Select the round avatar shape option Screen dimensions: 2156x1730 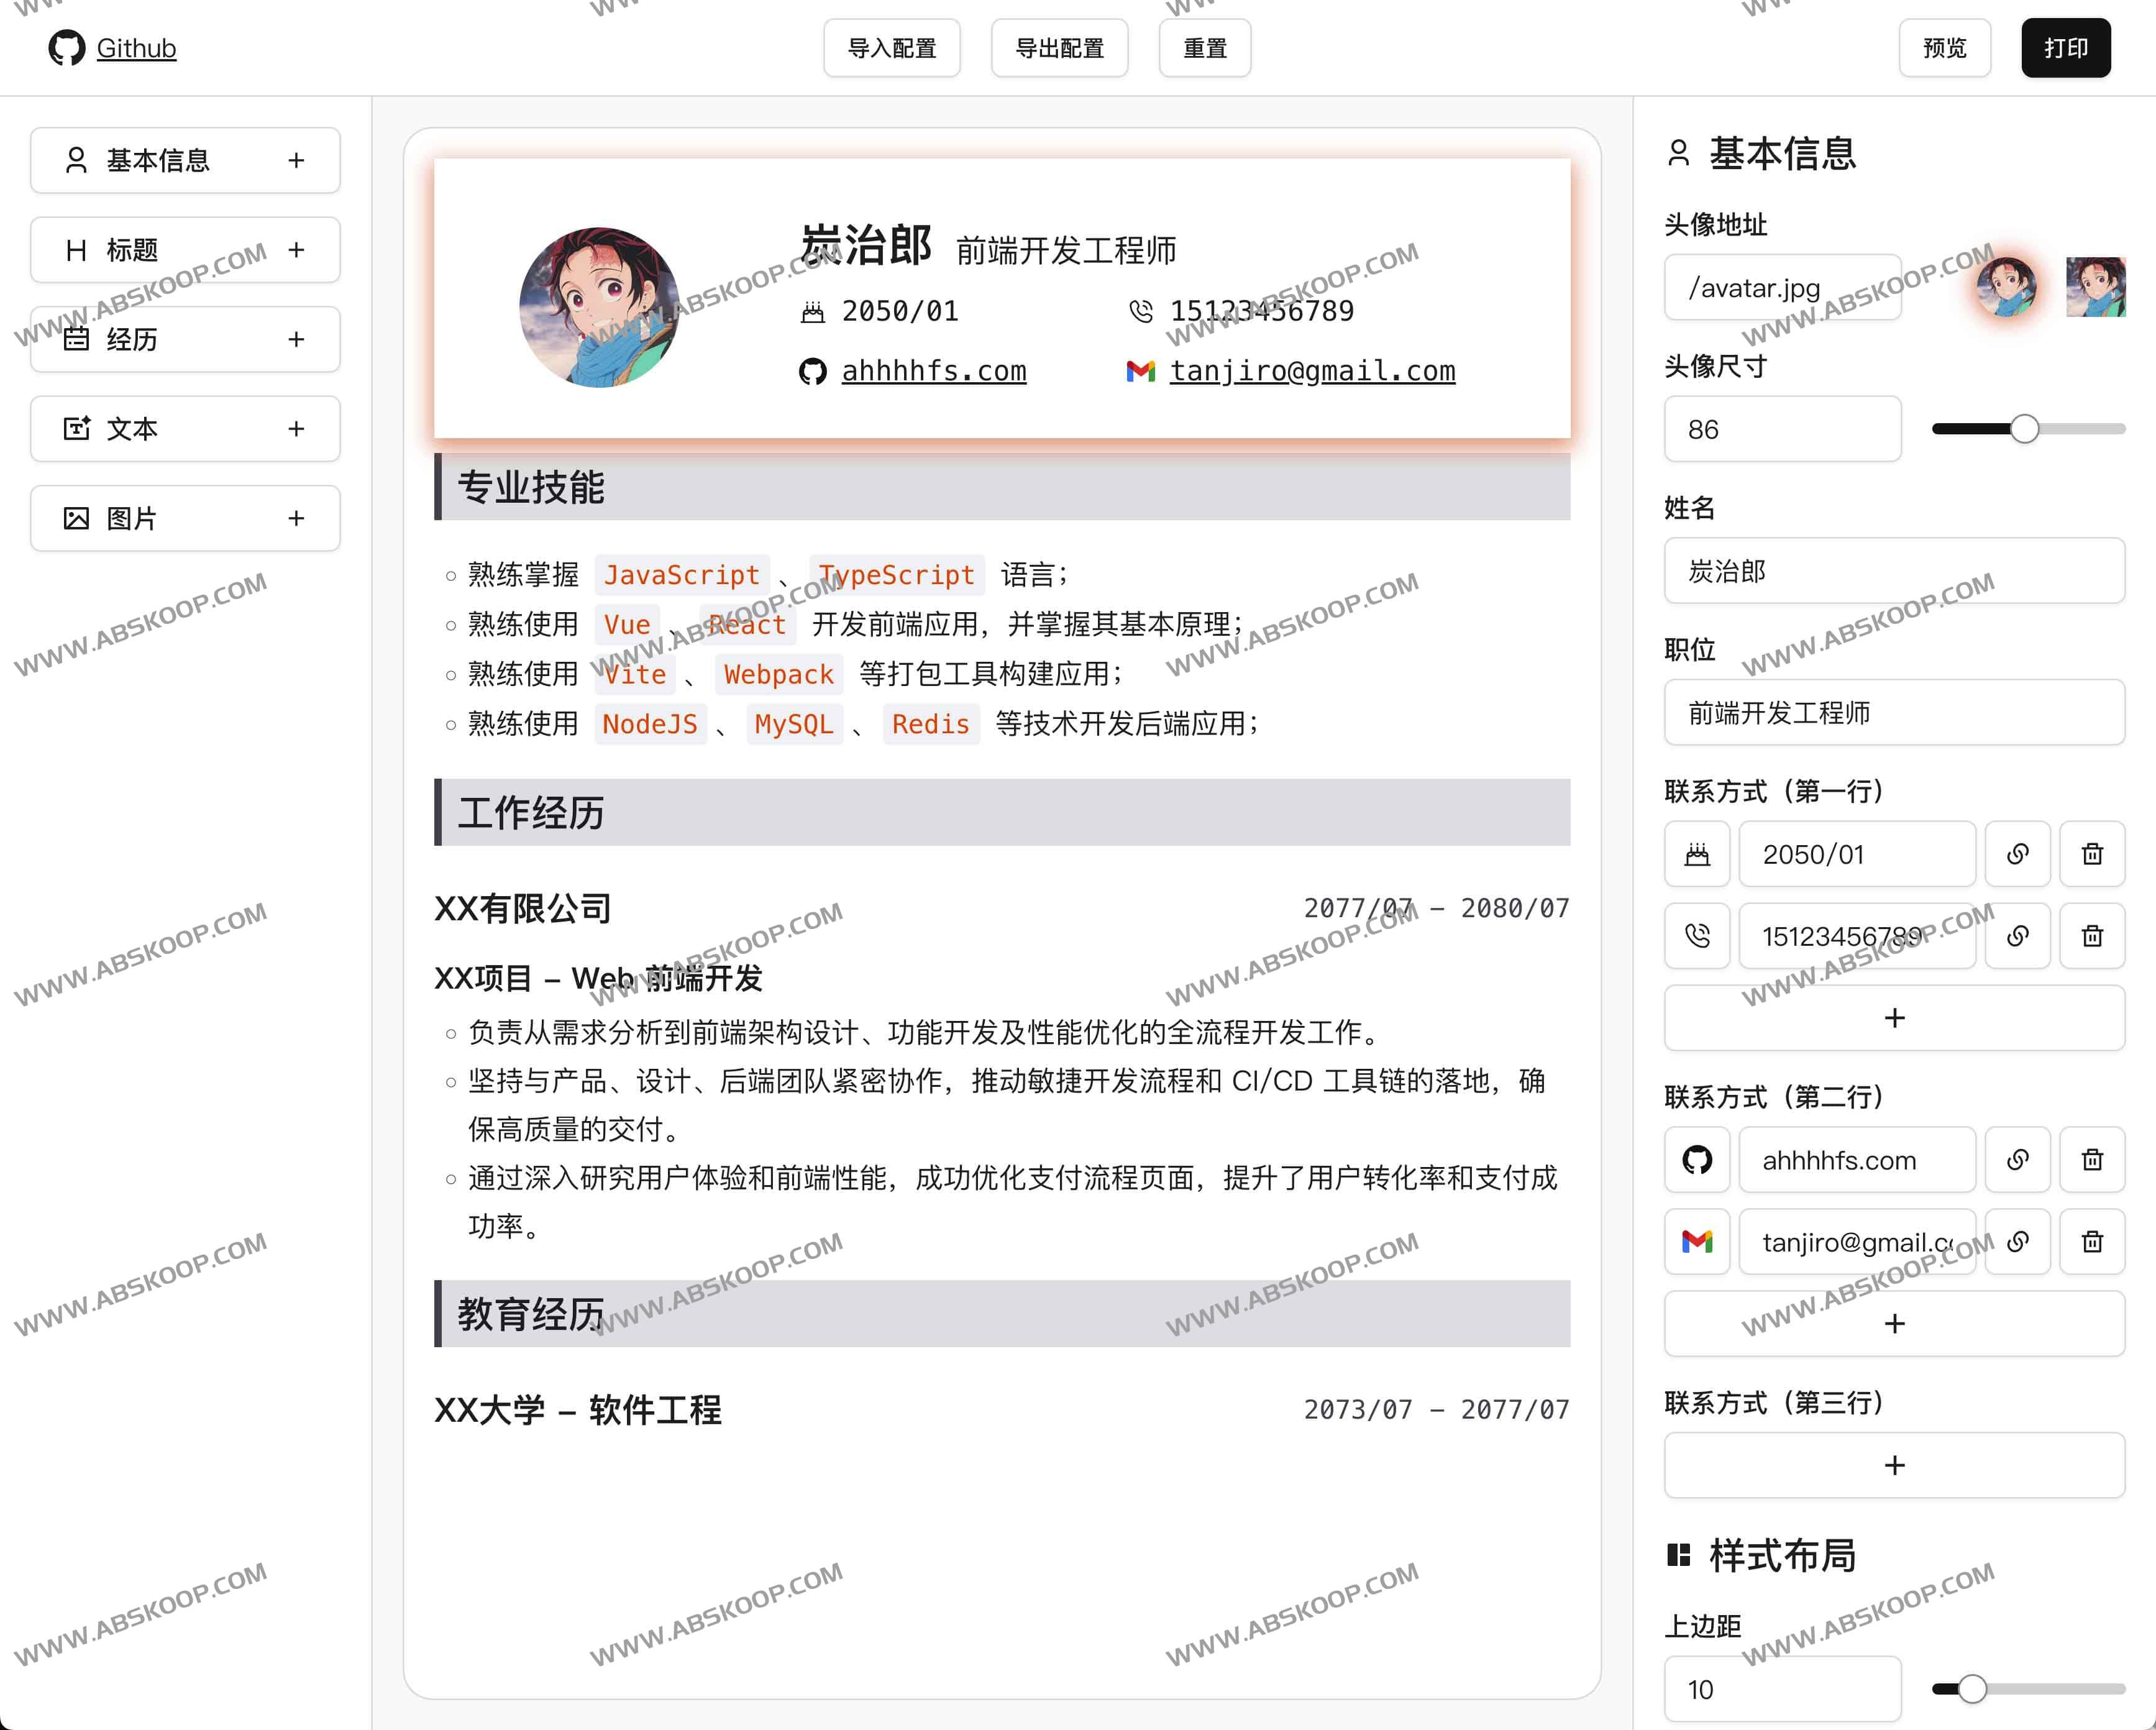click(2006, 287)
